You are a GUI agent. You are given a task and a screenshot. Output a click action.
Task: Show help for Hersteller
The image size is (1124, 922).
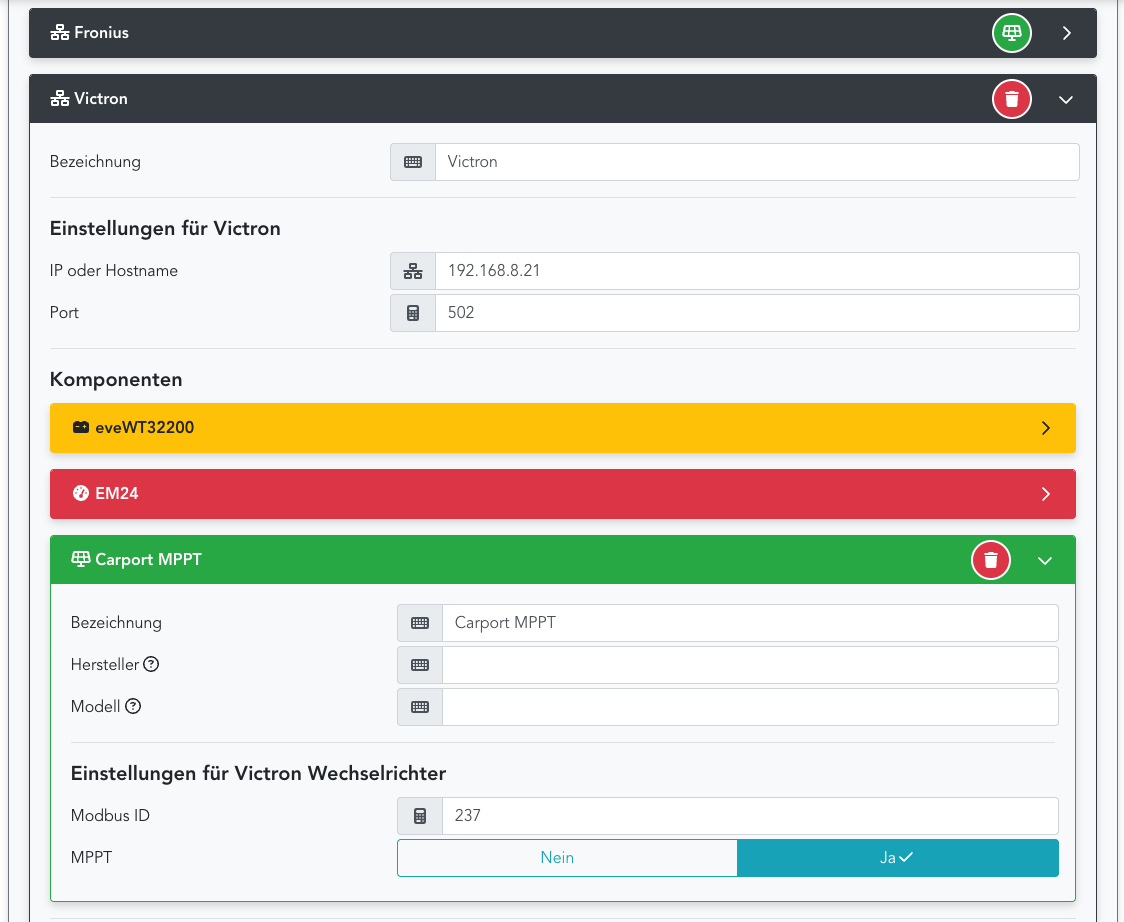[151, 665]
